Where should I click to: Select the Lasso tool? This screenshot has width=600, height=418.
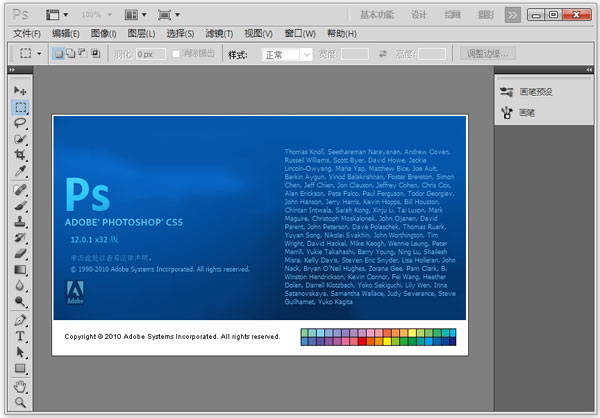[20, 123]
